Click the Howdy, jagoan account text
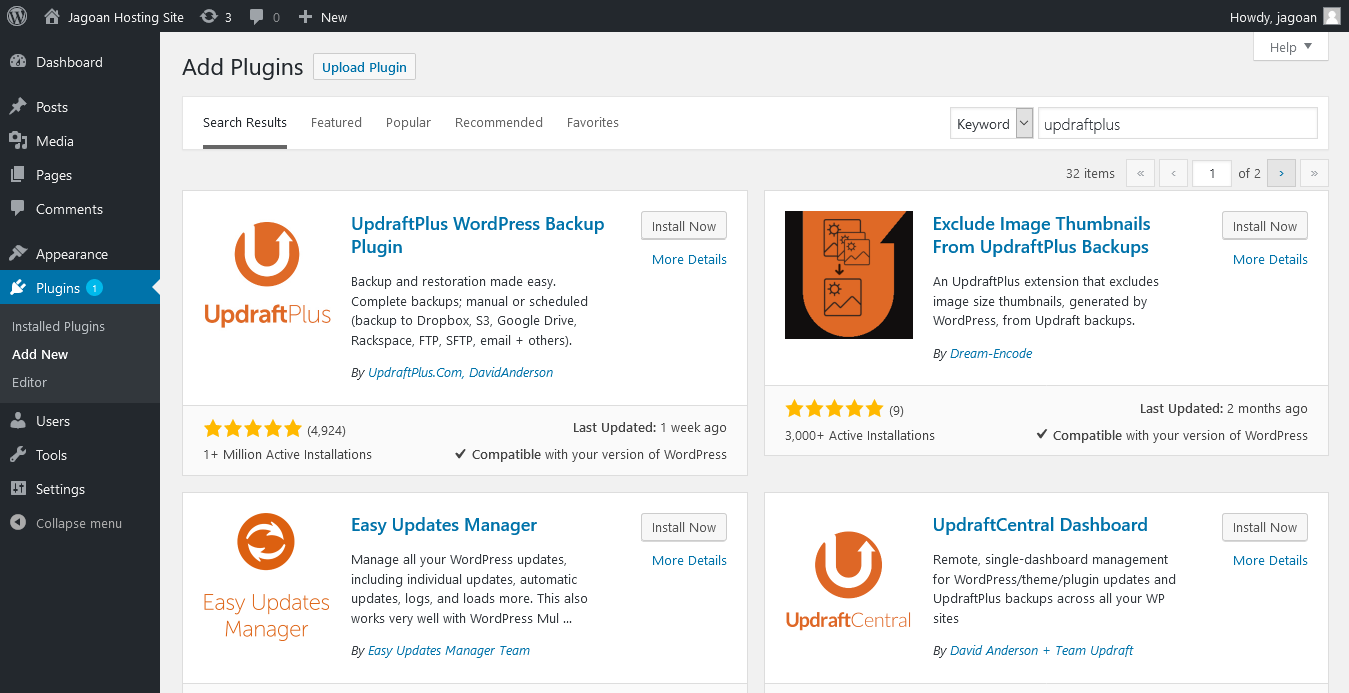This screenshot has width=1349, height=693. 1272,17
